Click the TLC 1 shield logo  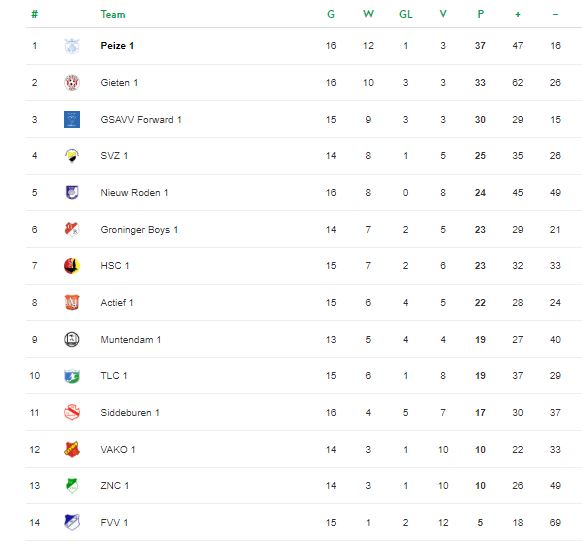(x=72, y=376)
